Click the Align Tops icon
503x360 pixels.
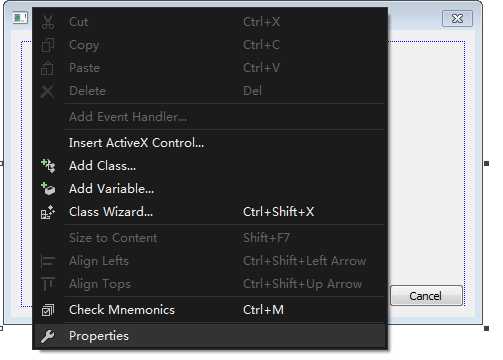pos(48,284)
